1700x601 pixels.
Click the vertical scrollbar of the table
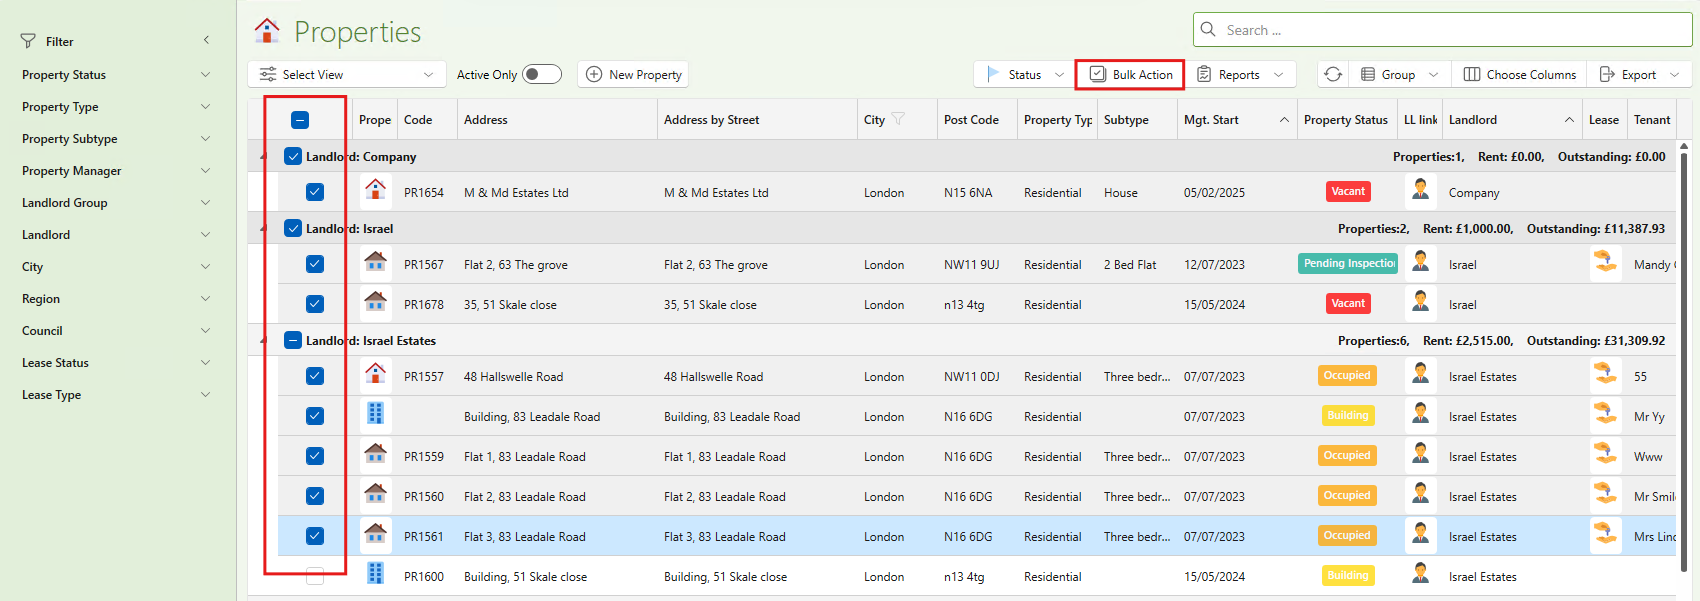[x=1684, y=360]
